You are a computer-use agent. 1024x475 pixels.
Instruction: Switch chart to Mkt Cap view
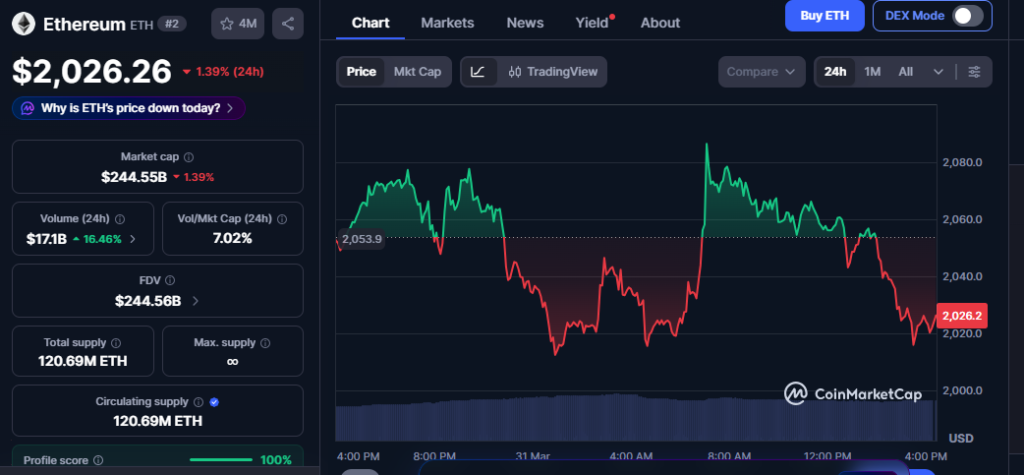click(x=417, y=71)
